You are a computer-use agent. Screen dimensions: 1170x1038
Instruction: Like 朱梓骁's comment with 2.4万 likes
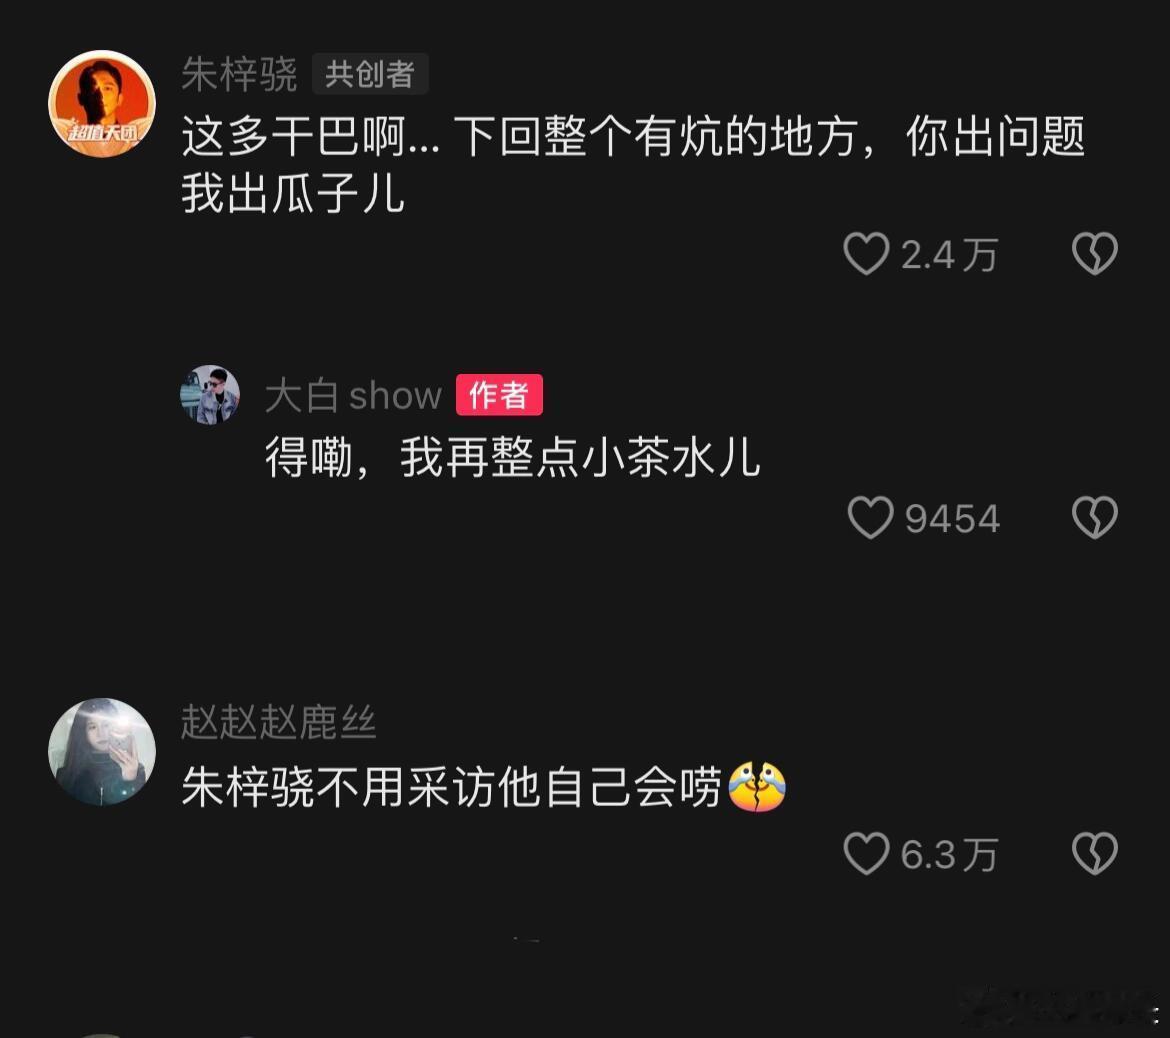pyautogui.click(x=866, y=254)
